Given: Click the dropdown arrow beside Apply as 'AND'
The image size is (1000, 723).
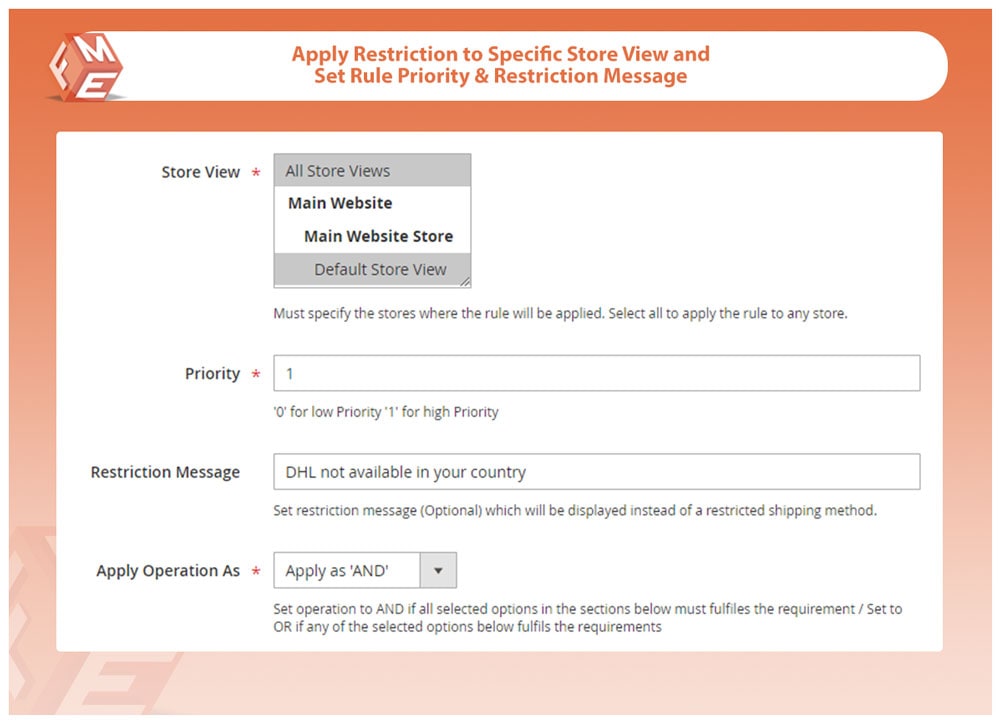Looking at the screenshot, I should click(x=438, y=571).
